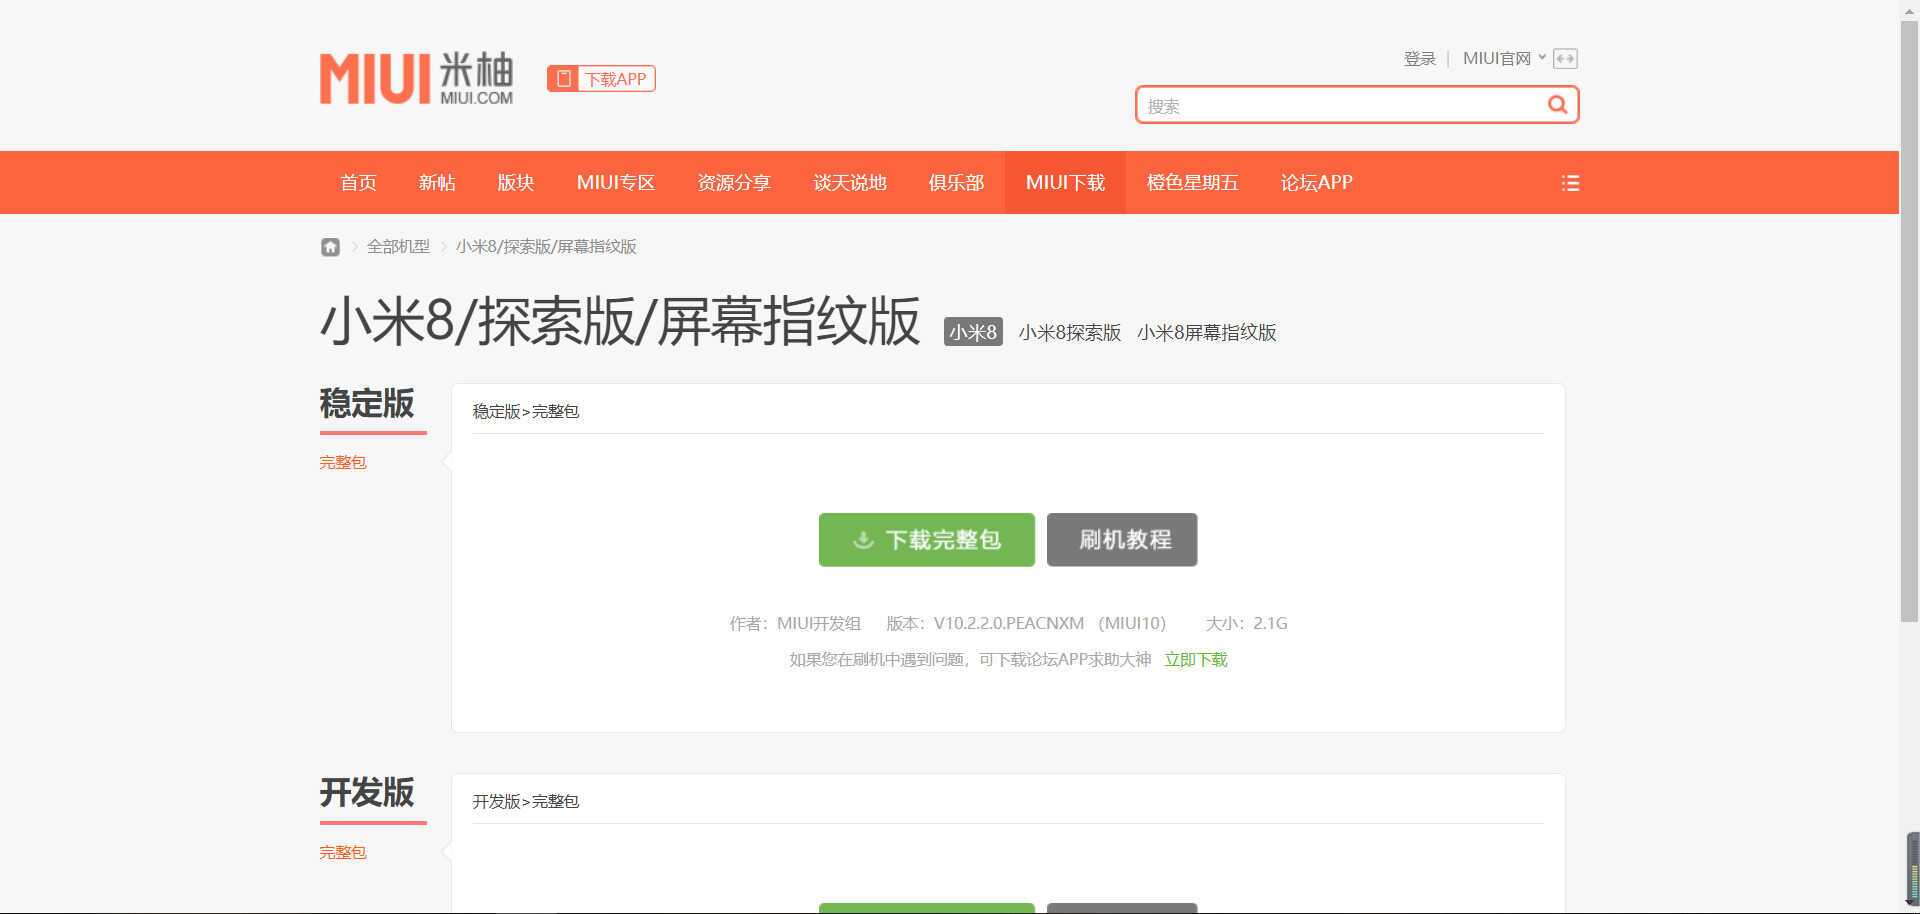Click the 开发版>完整包 panel header
Image resolution: width=1920 pixels, height=914 pixels.
(526, 802)
